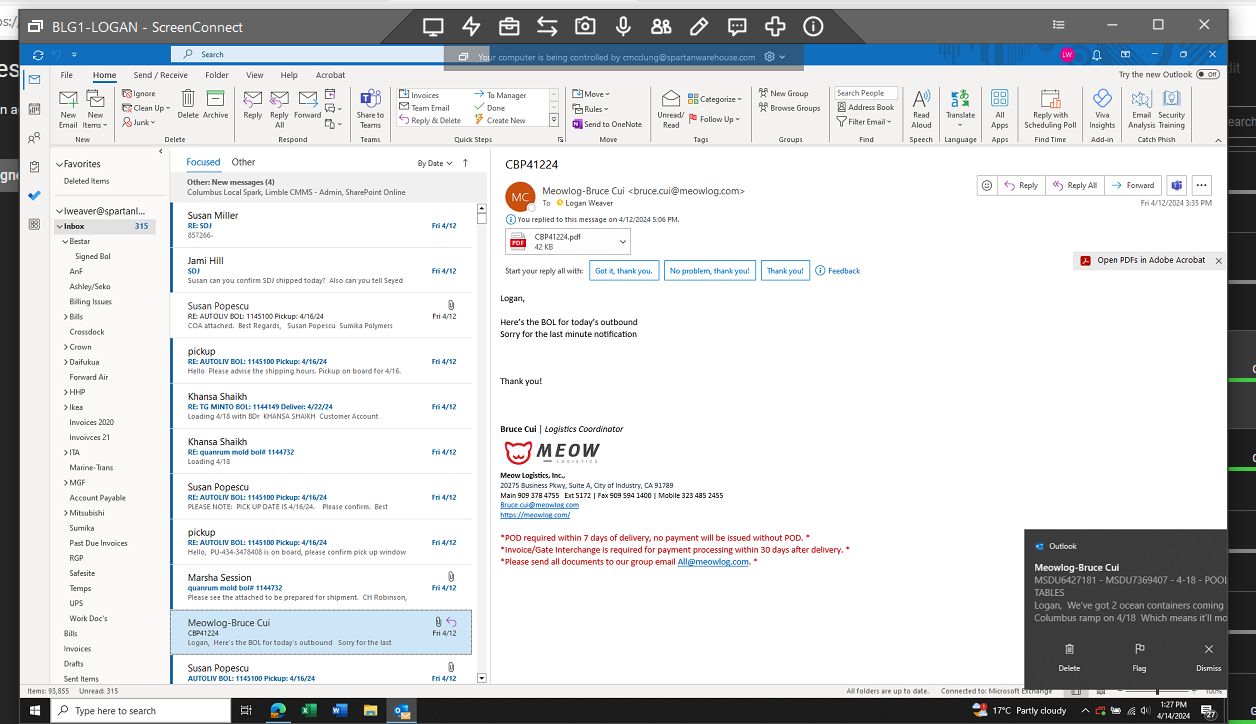Open the Address Book
The image size is (1256, 724).
pos(865,107)
